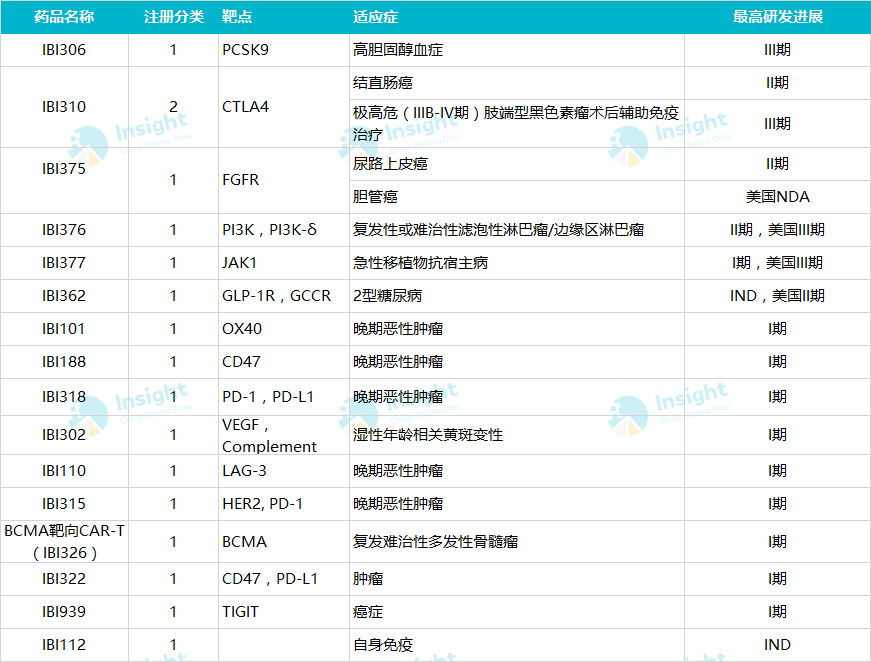The image size is (871, 662).
Task: Click the IBI322 drug name cell
Action: point(64,579)
